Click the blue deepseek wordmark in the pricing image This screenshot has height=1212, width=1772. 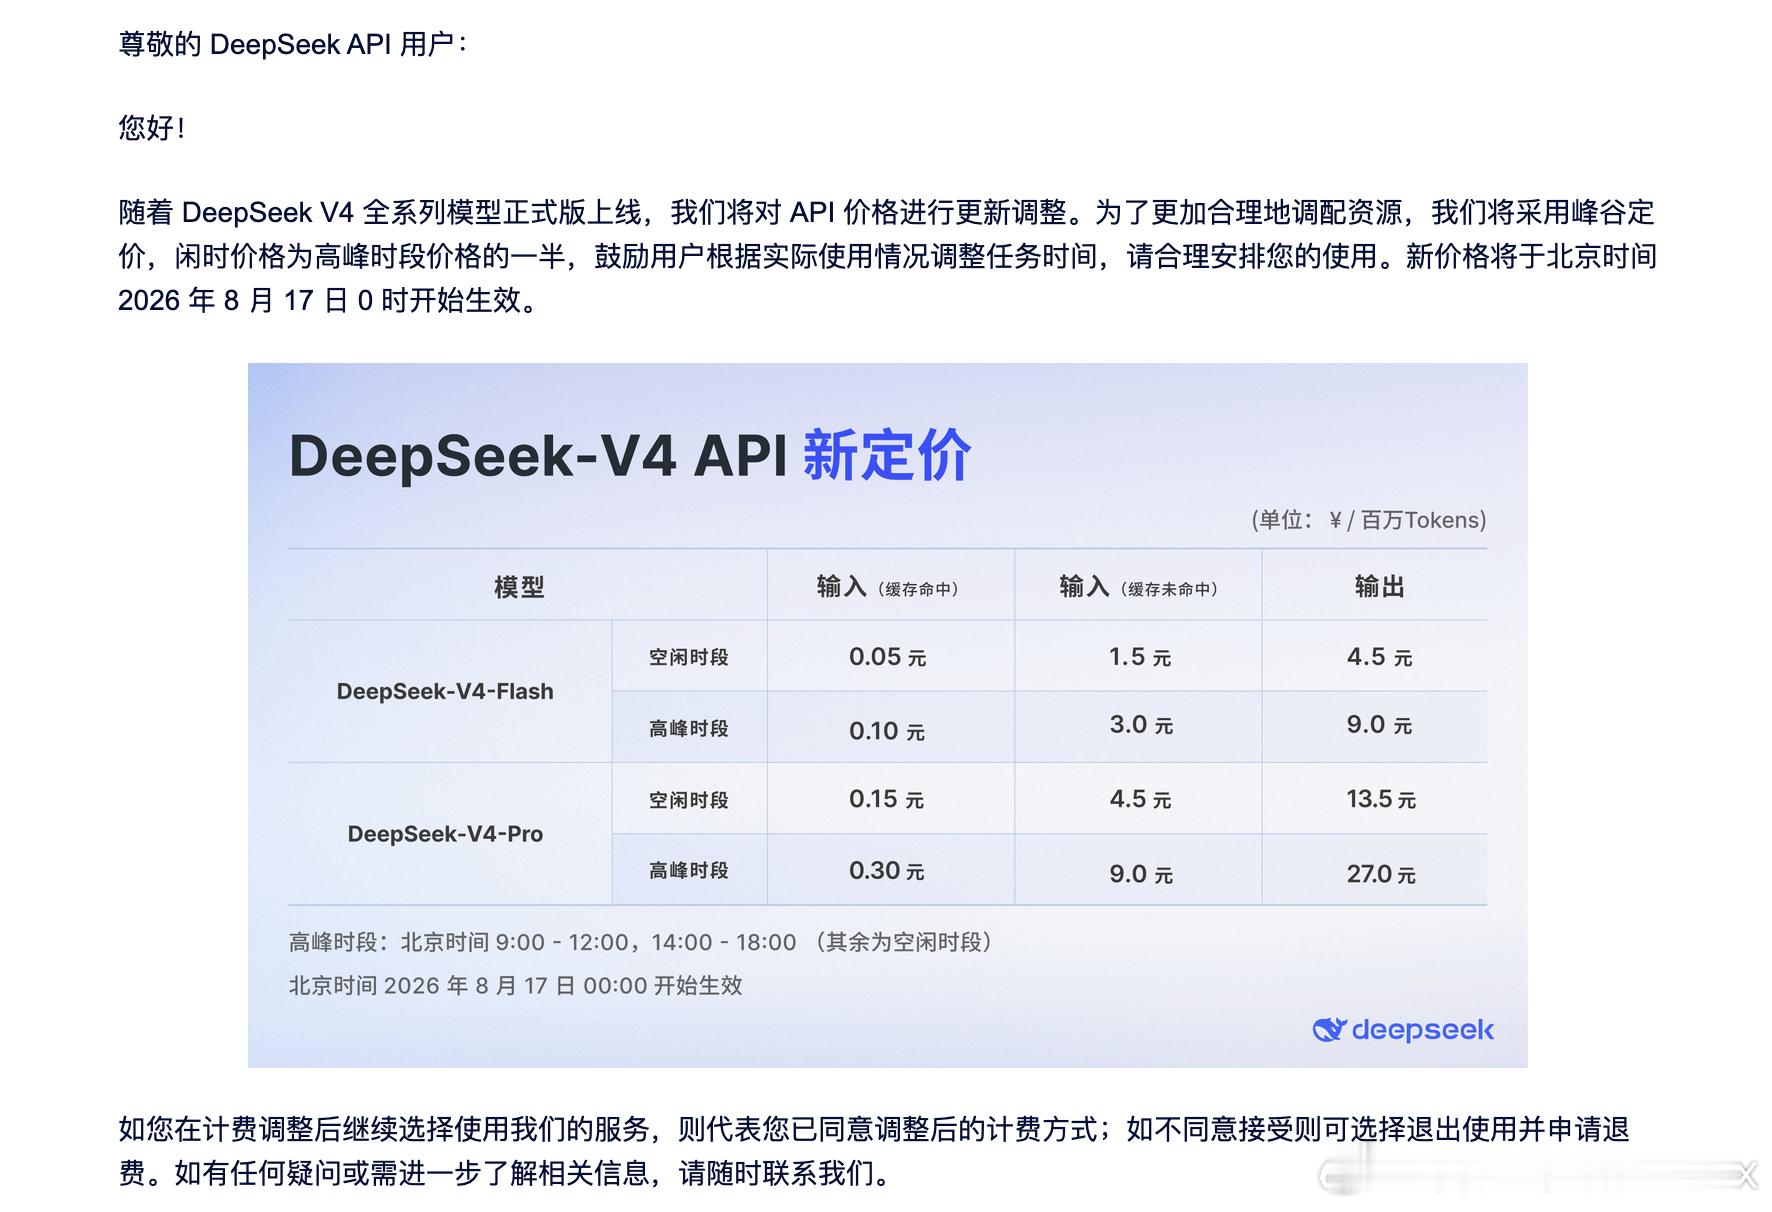pos(1422,1030)
